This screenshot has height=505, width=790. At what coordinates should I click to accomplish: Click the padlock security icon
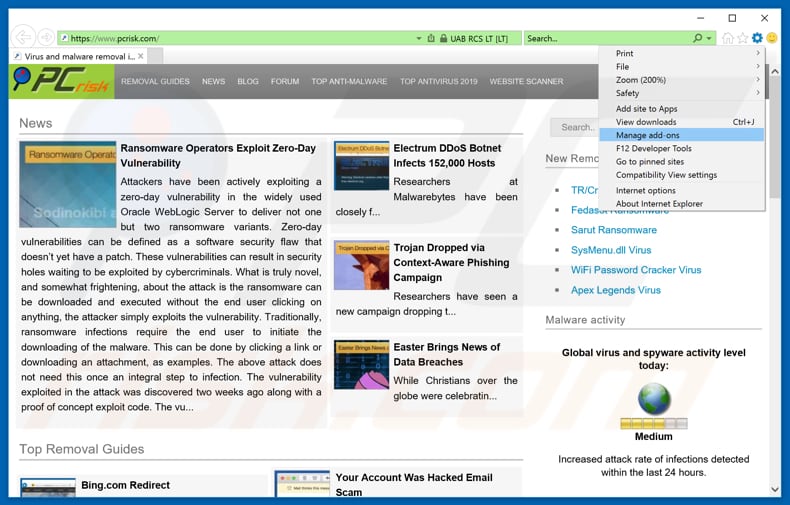443,38
